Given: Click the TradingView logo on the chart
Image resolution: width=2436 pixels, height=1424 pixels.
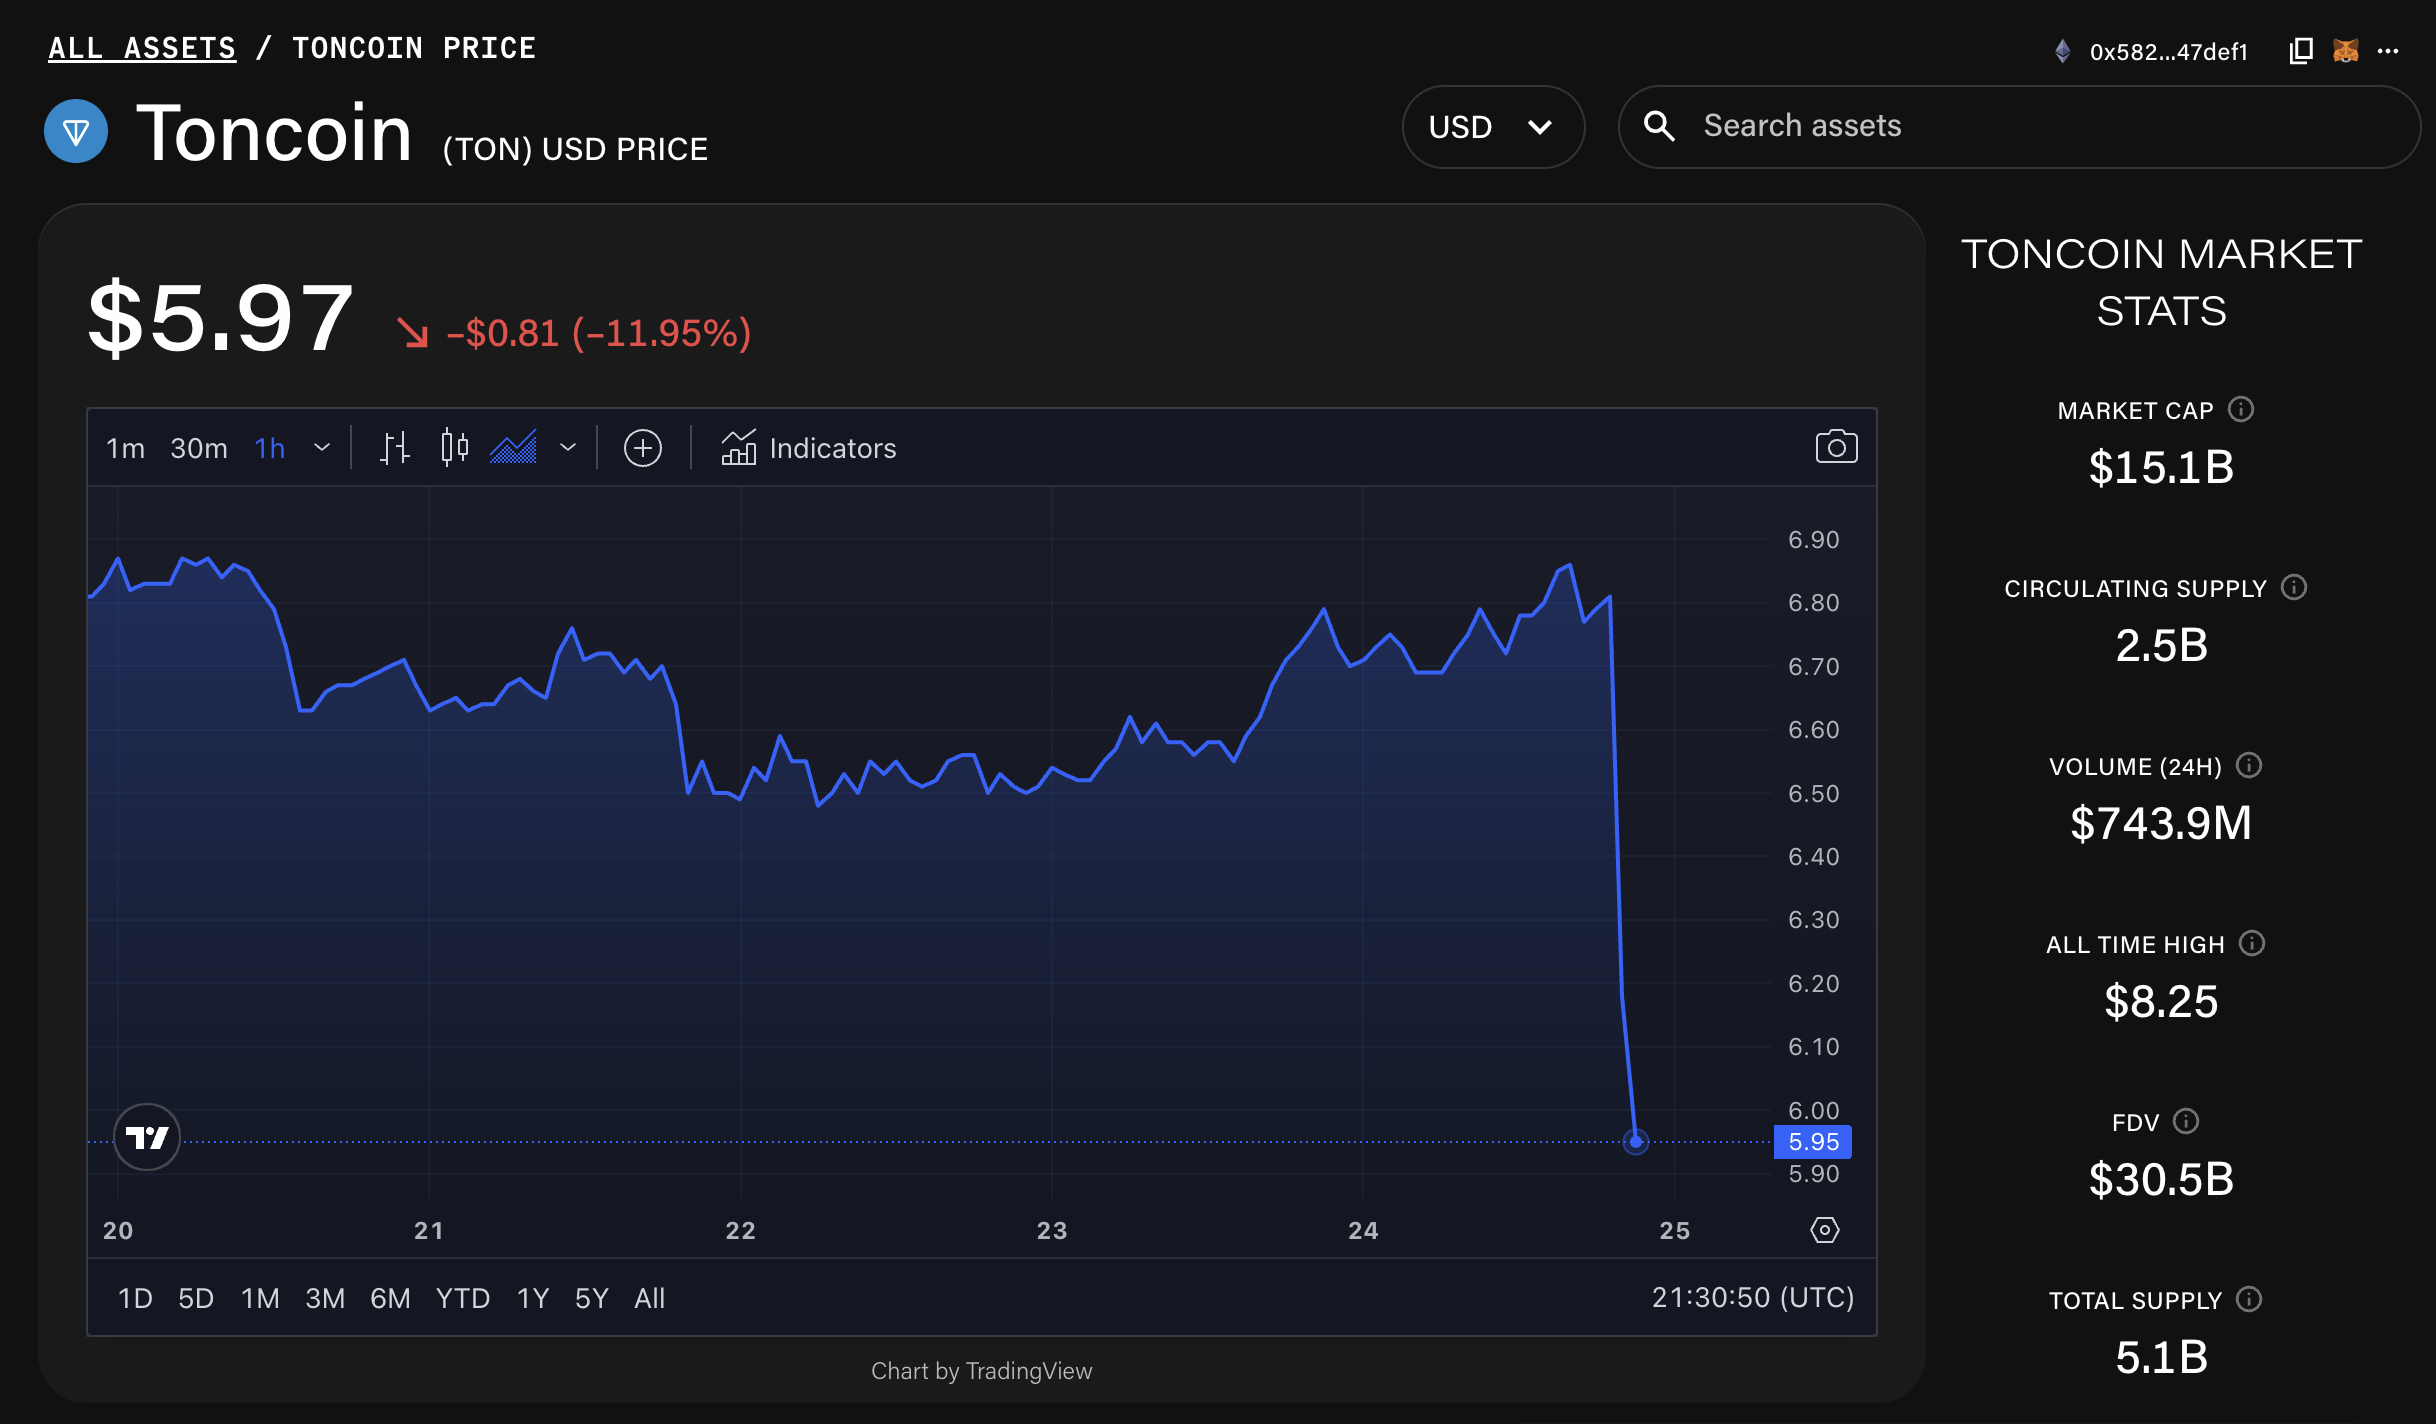Looking at the screenshot, I should 146,1138.
